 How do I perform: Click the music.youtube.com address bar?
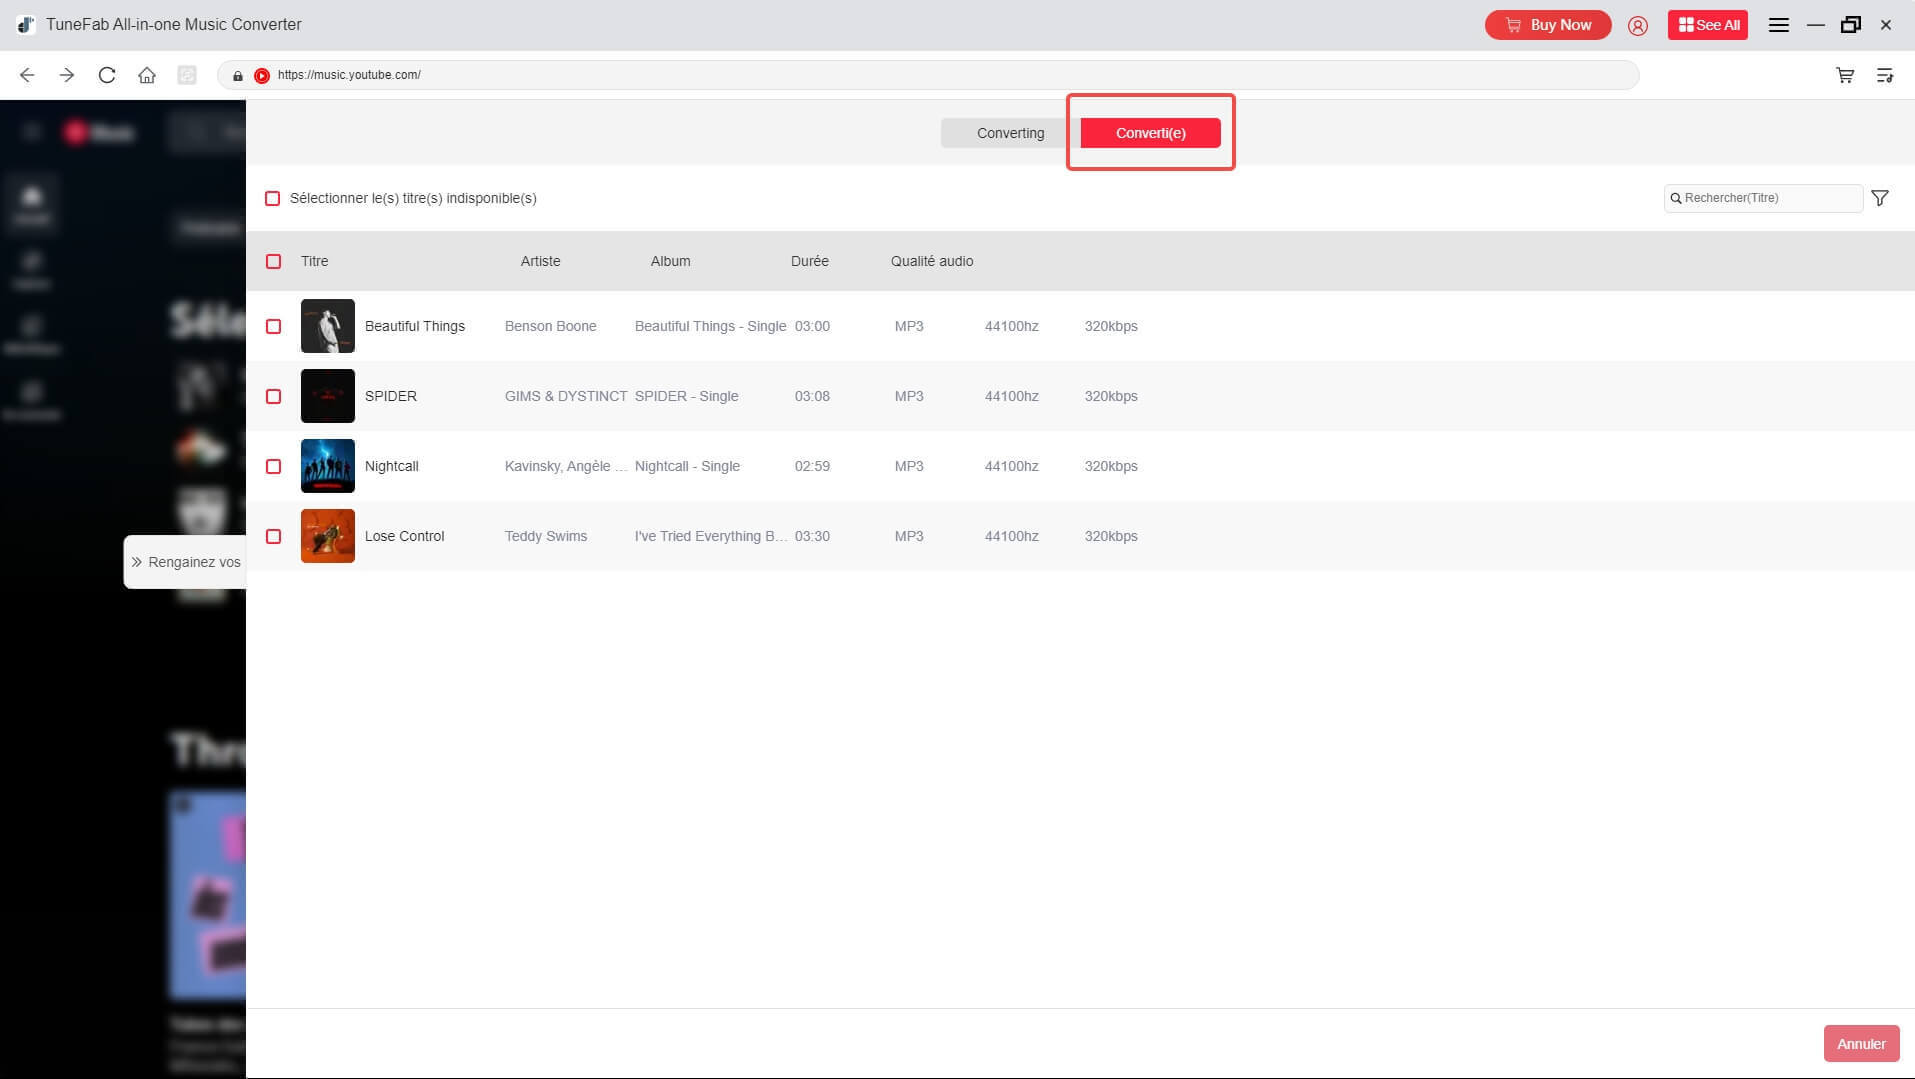[x=928, y=75]
